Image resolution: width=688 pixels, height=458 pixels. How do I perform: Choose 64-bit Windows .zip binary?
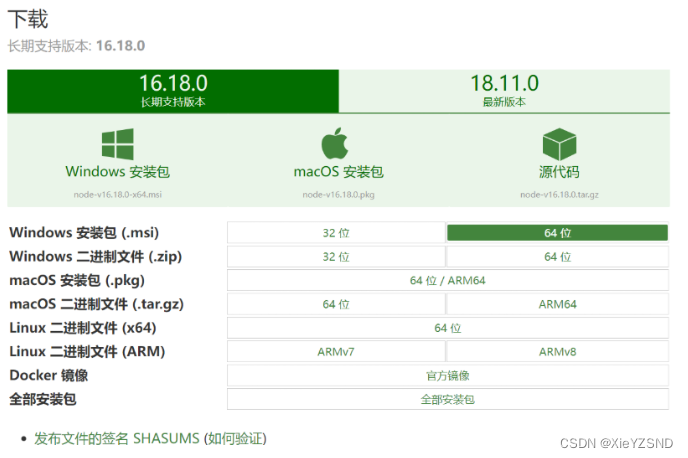[558, 257]
